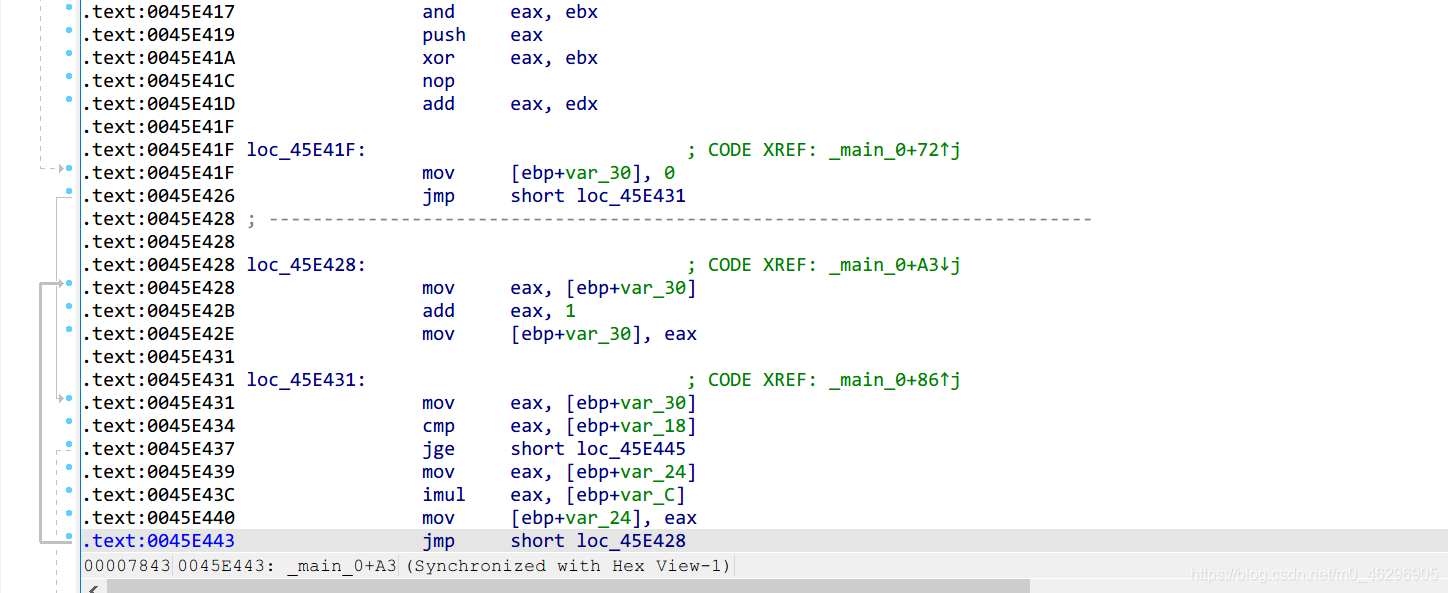Toggle breakpoint dot beside jge short loc_45E445
The image size is (1448, 593).
click(x=69, y=446)
